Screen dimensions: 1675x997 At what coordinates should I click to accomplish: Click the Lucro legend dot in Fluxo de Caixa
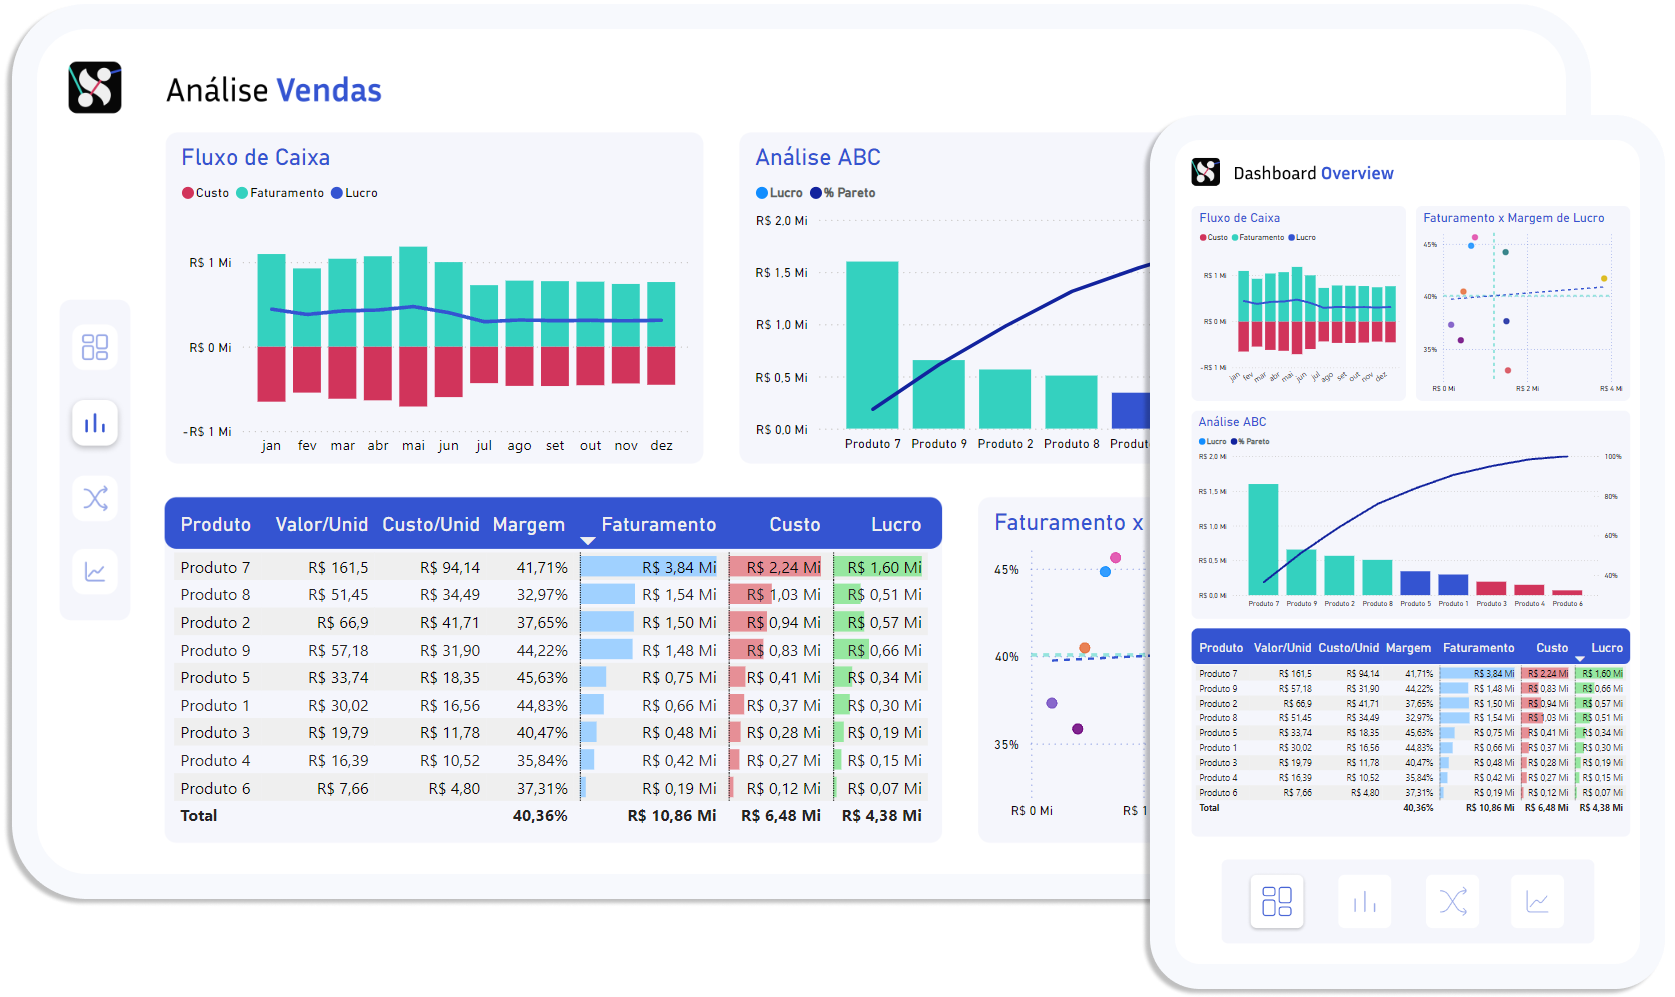pyautogui.click(x=337, y=193)
